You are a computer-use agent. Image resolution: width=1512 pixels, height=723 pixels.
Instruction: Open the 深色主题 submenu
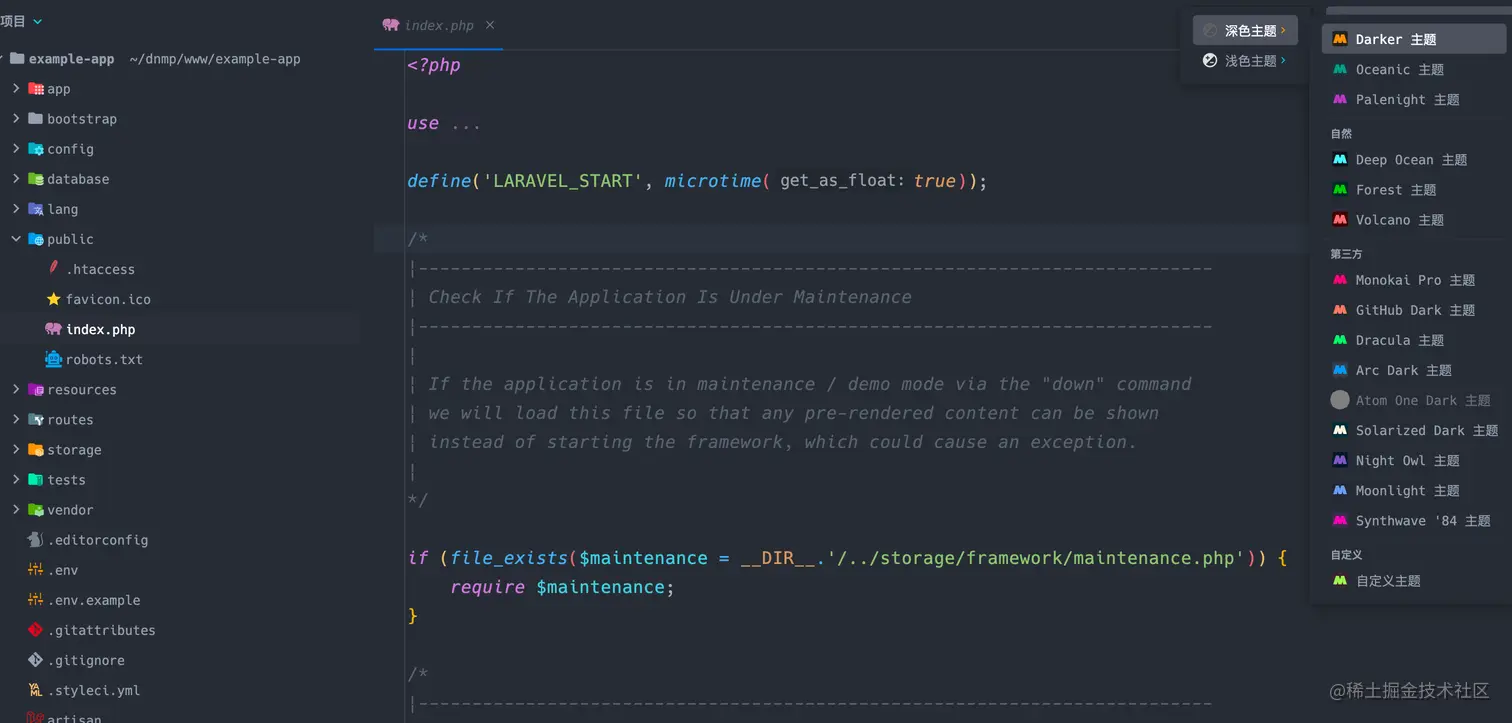click(x=1245, y=31)
